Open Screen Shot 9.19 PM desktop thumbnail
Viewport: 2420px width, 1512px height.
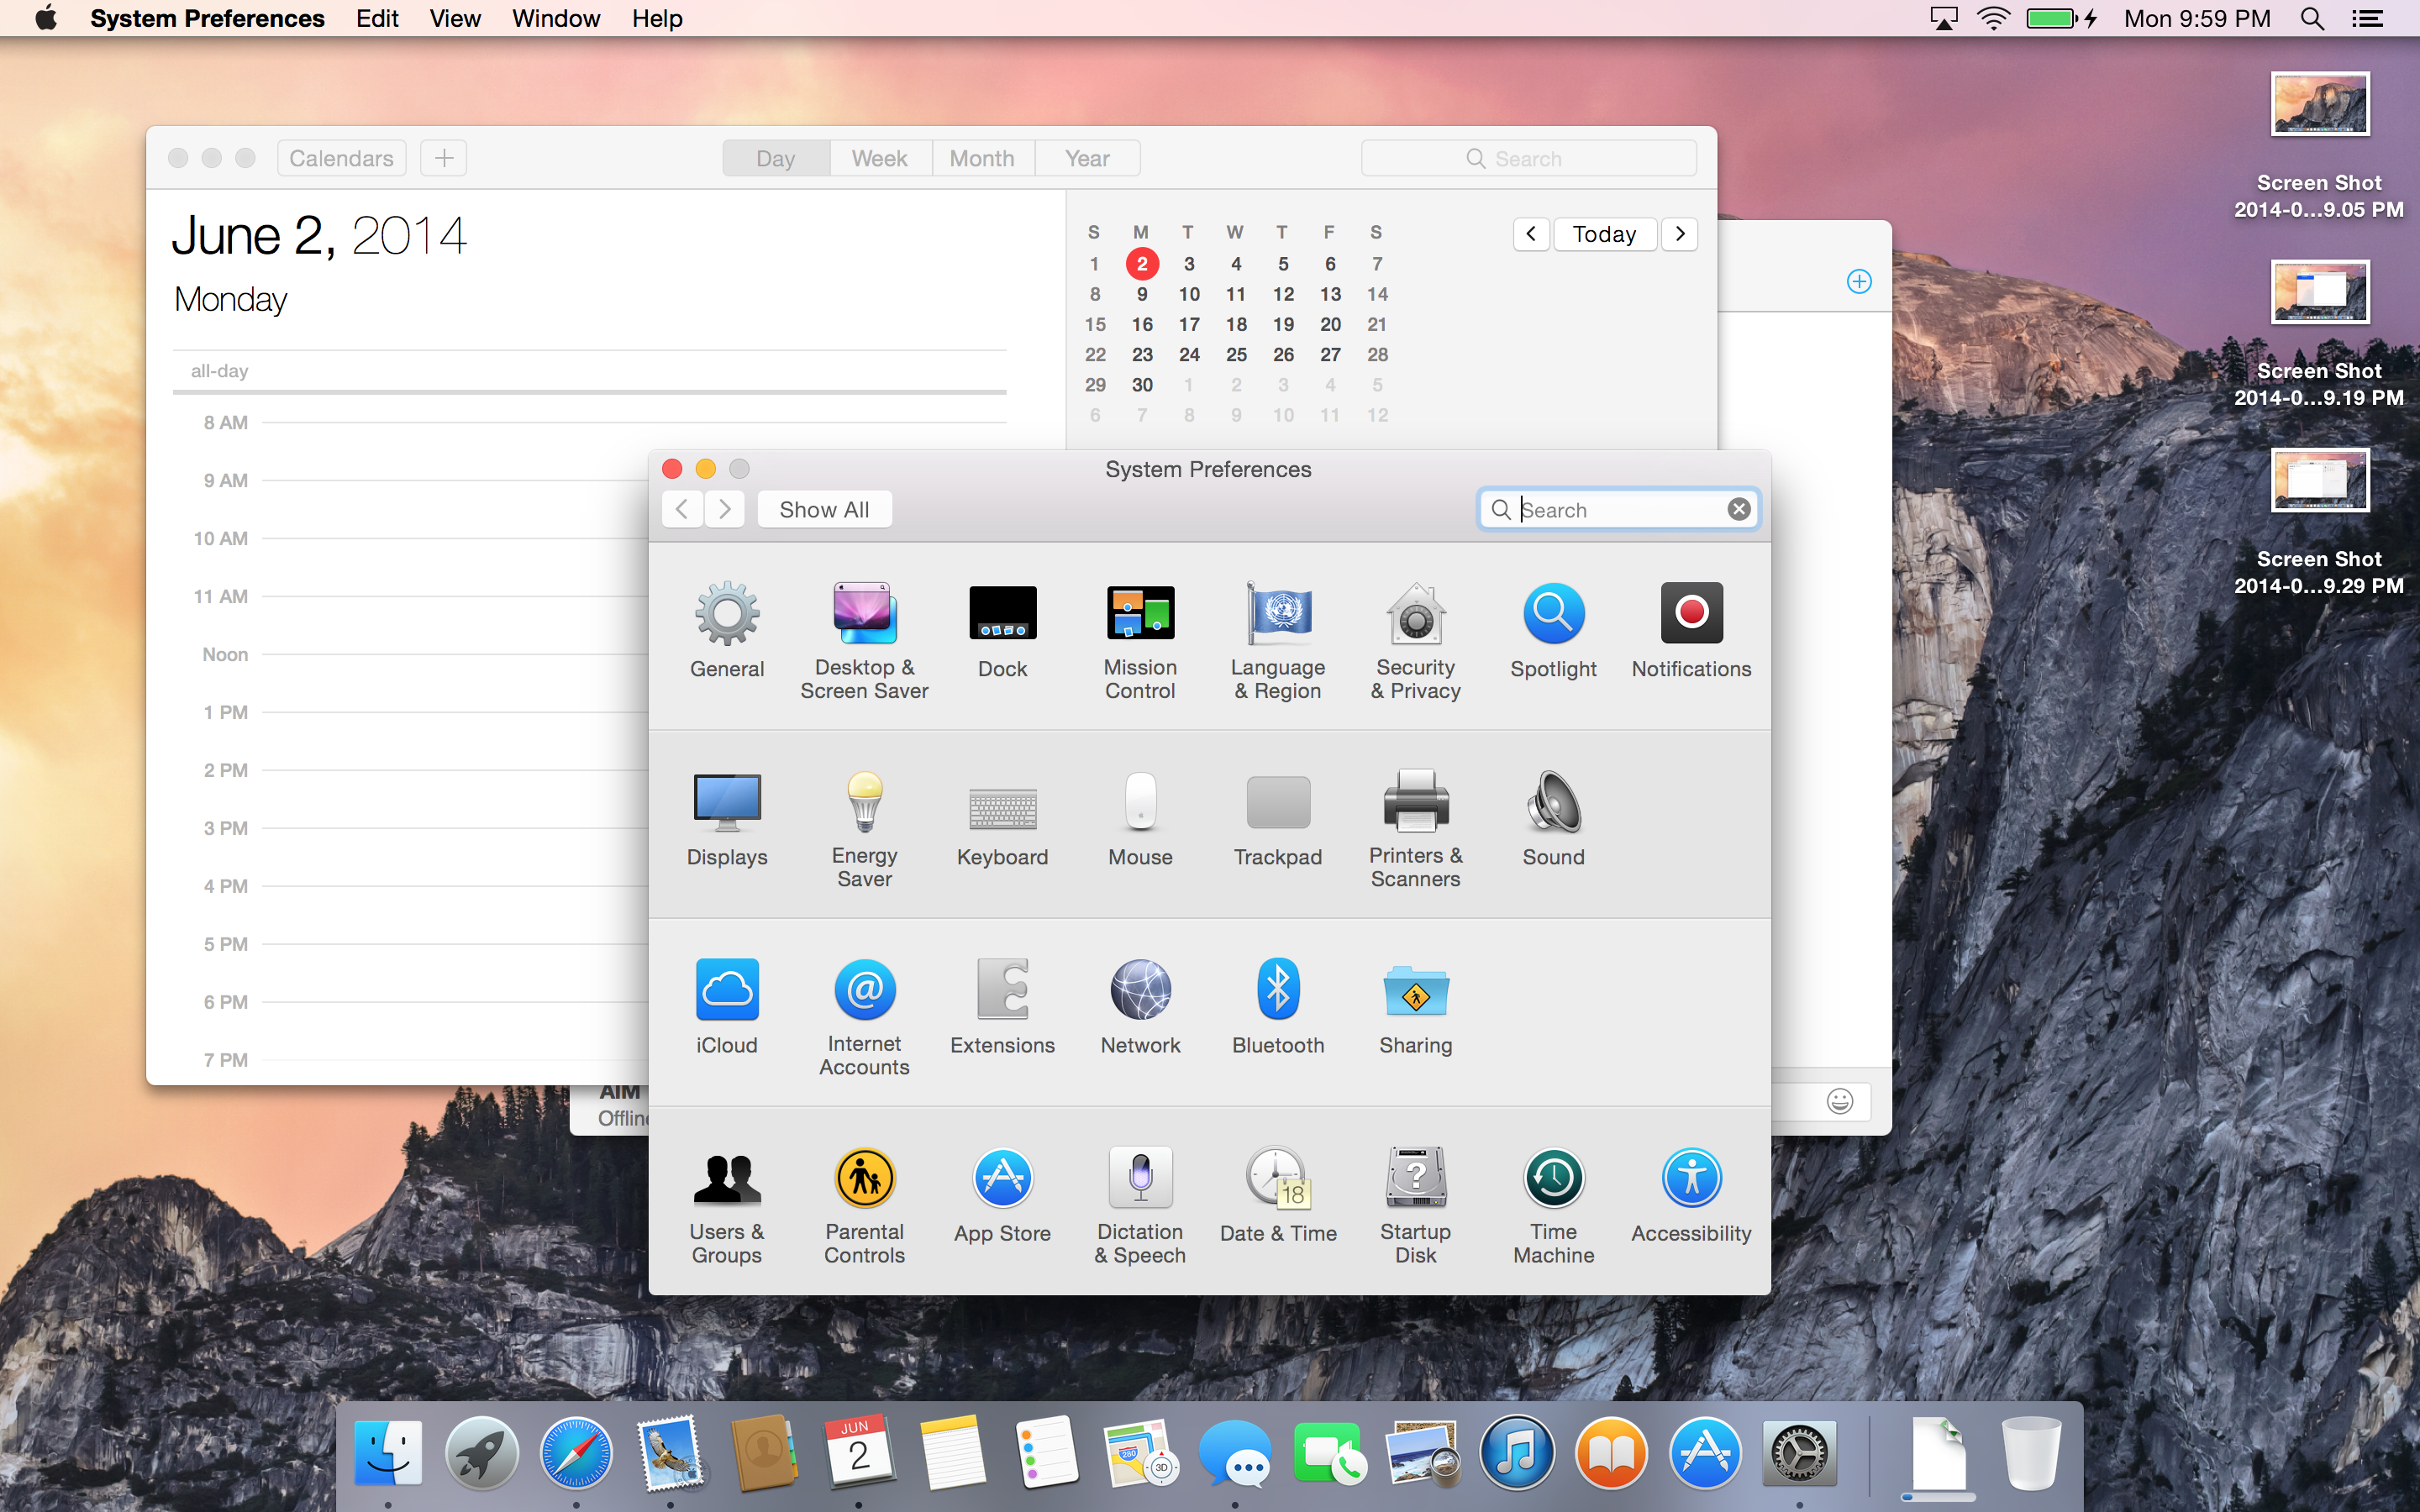pos(2319,293)
